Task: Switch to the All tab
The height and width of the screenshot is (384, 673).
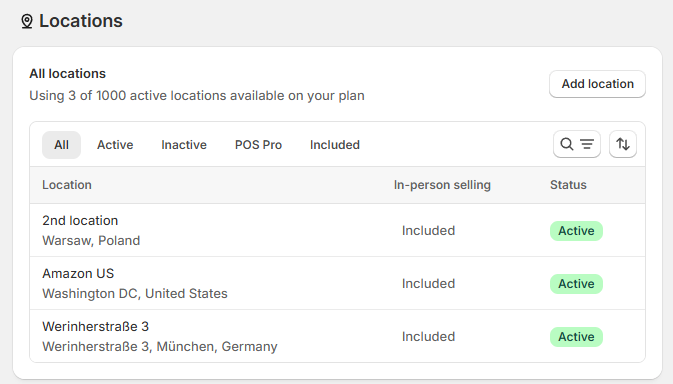Action: (61, 145)
